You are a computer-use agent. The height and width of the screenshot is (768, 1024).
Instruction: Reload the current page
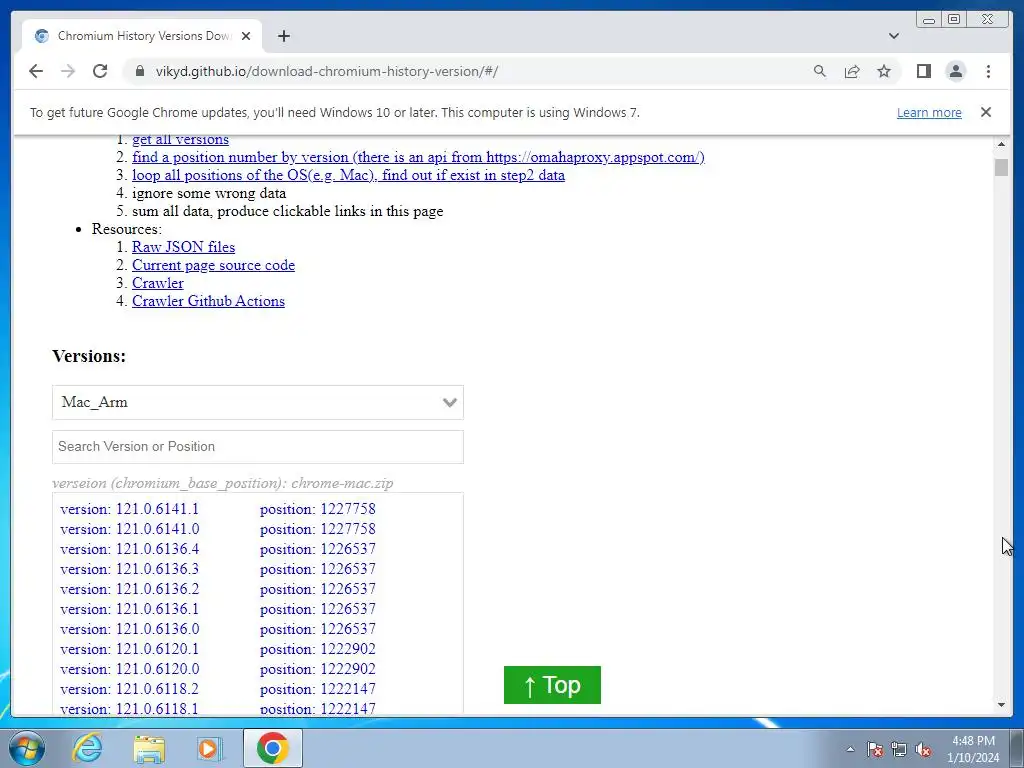pyautogui.click(x=100, y=71)
